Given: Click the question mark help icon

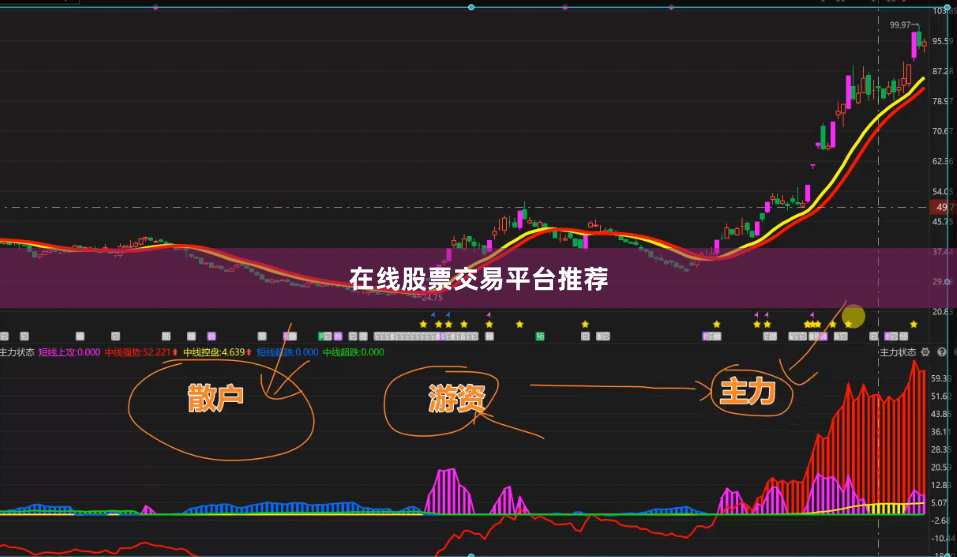Looking at the screenshot, I should click(x=941, y=352).
